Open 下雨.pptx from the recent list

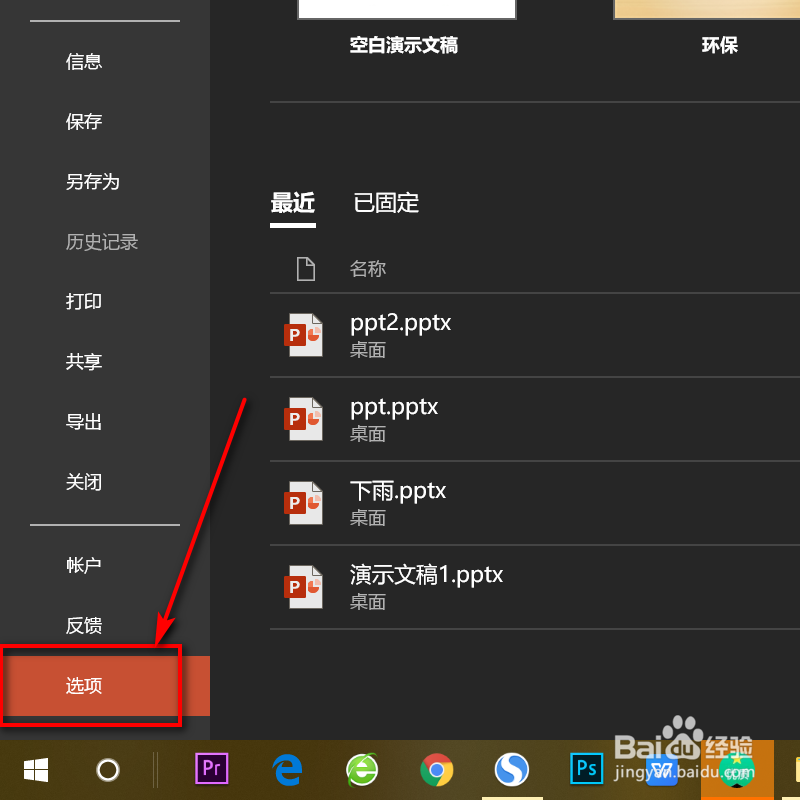[x=535, y=503]
